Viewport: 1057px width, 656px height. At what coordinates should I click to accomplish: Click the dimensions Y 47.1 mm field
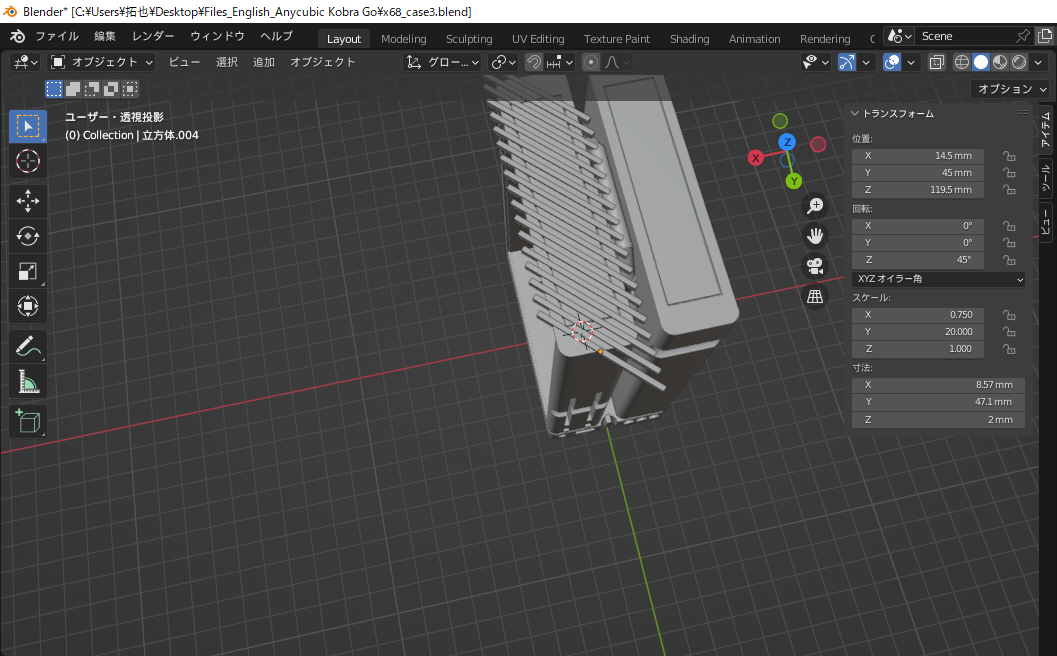938,402
